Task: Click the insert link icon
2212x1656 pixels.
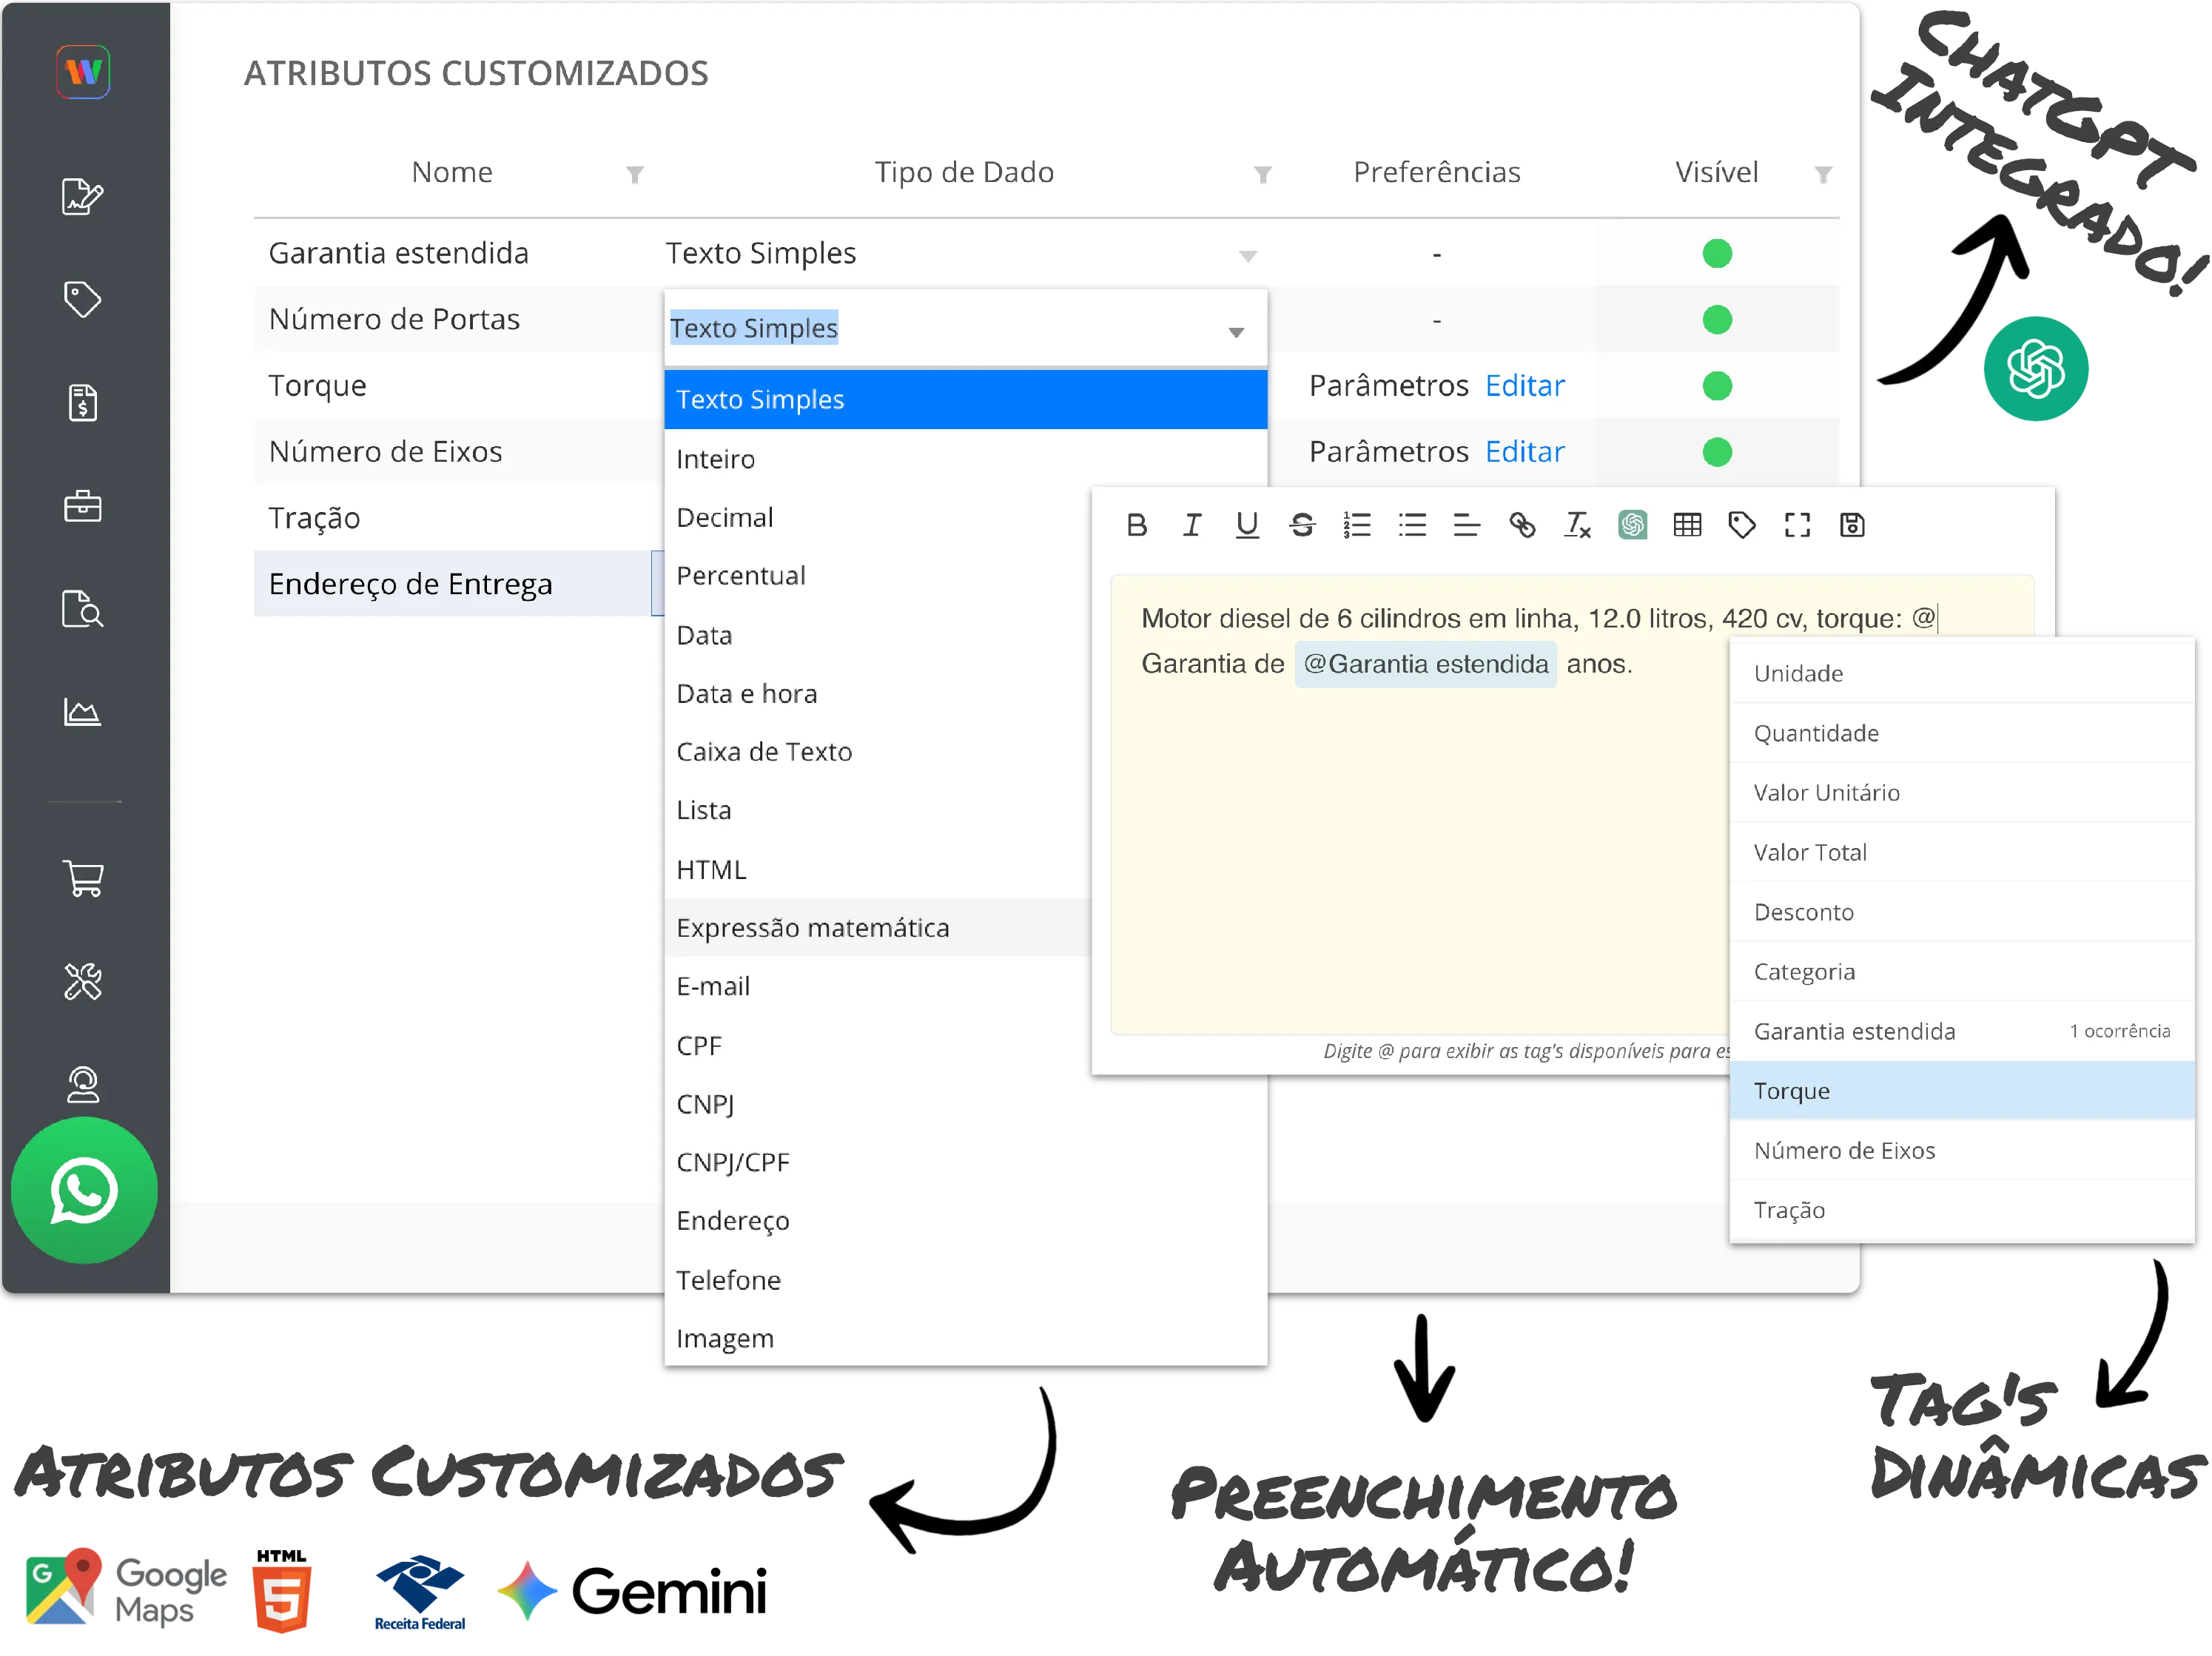Action: [x=1522, y=525]
